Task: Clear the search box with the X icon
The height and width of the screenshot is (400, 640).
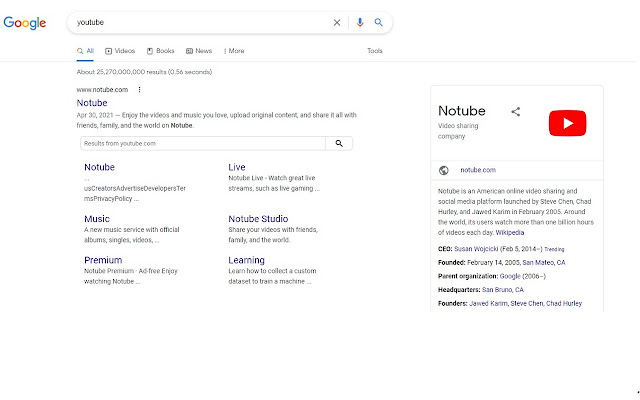Action: pos(337,23)
